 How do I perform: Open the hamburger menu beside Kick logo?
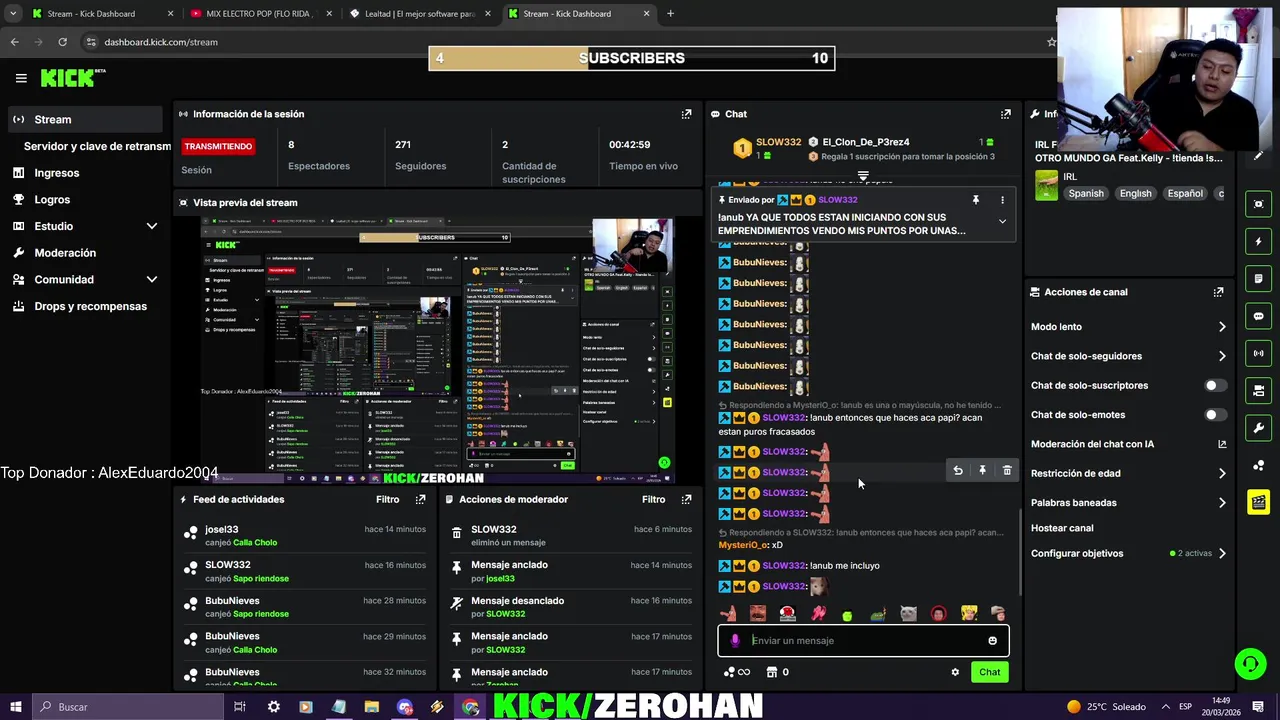pyautogui.click(x=21, y=78)
